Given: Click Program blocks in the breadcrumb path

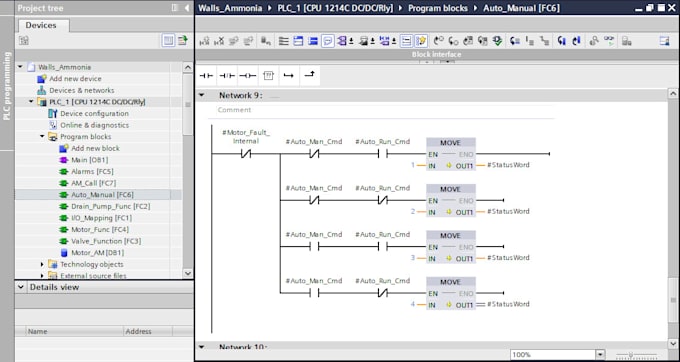Looking at the screenshot, I should tap(438, 8).
